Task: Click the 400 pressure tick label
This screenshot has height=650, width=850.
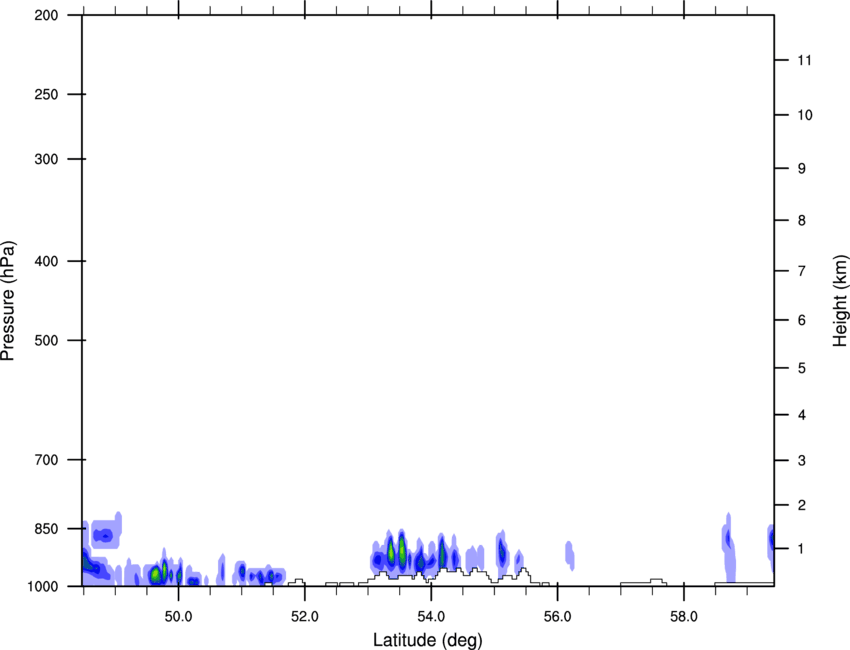Action: tap(46, 261)
